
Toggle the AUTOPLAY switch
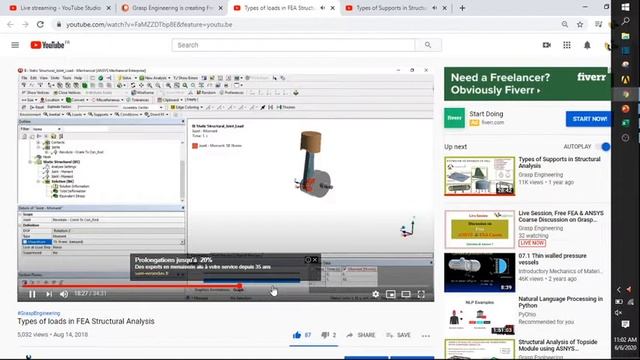click(x=604, y=147)
